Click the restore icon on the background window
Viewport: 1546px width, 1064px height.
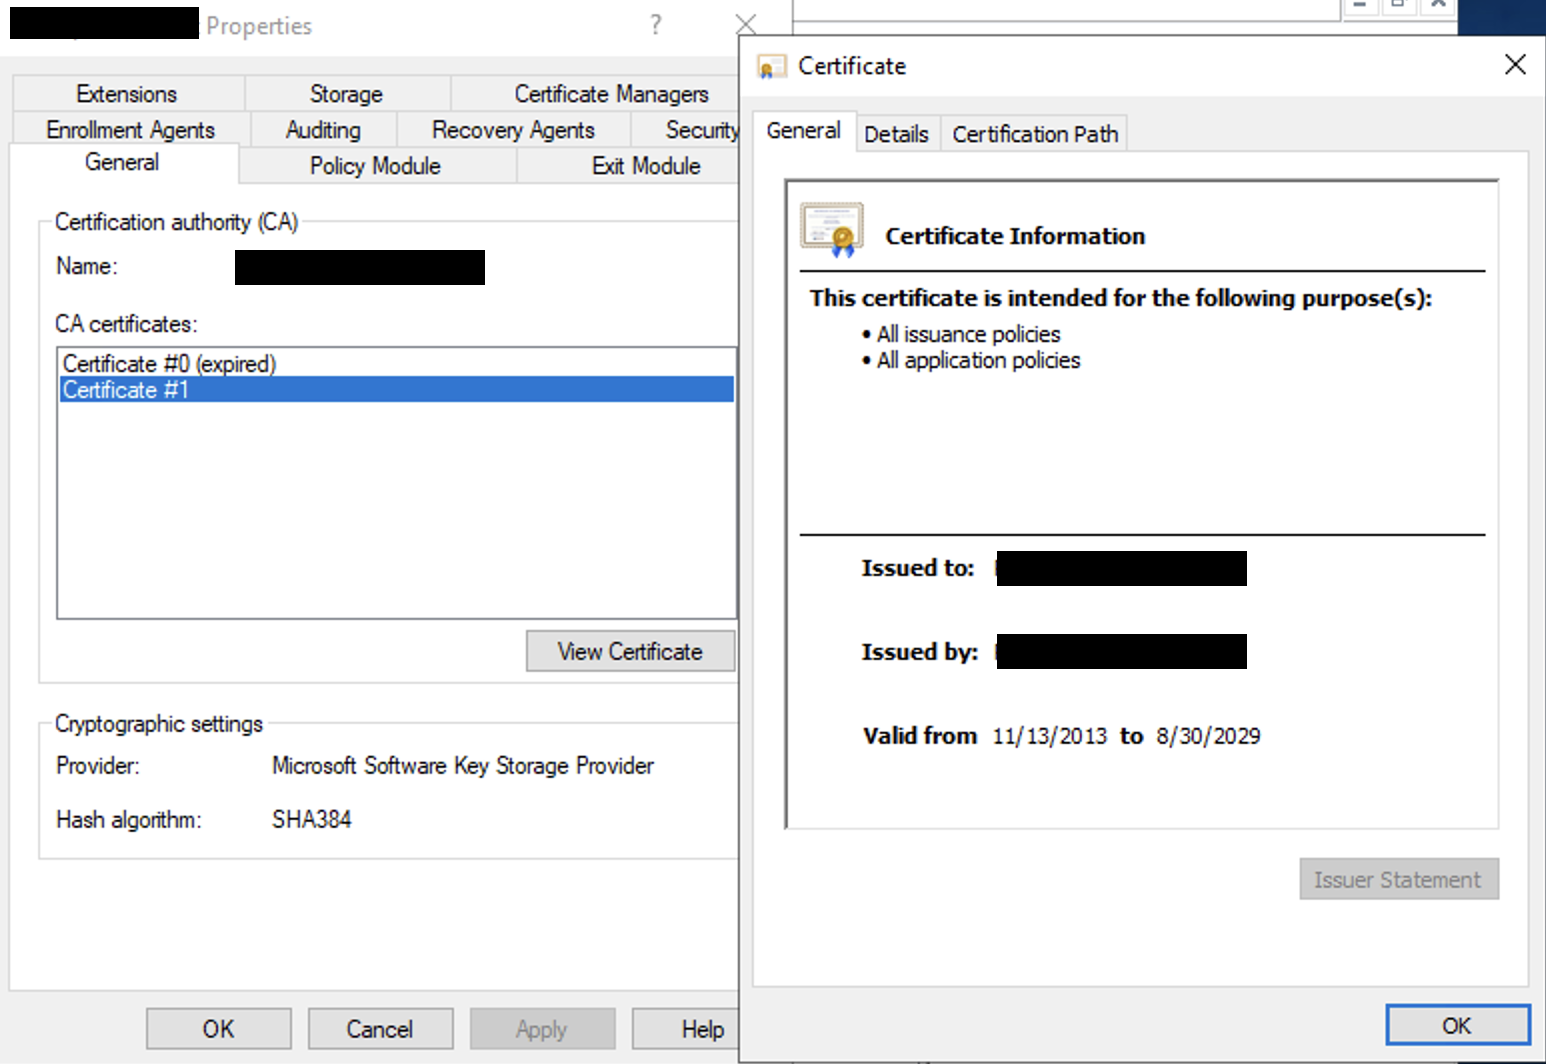[1399, 7]
